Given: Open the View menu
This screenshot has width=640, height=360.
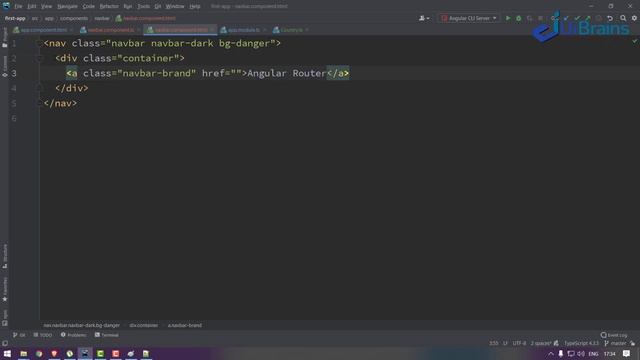Looking at the screenshot, I should 47,7.
